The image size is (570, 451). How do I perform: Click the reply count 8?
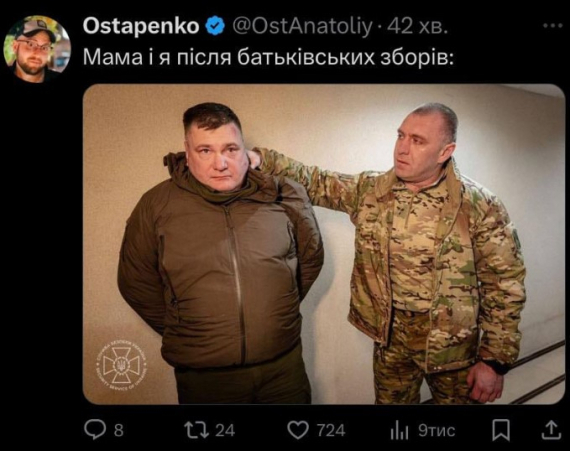119,431
